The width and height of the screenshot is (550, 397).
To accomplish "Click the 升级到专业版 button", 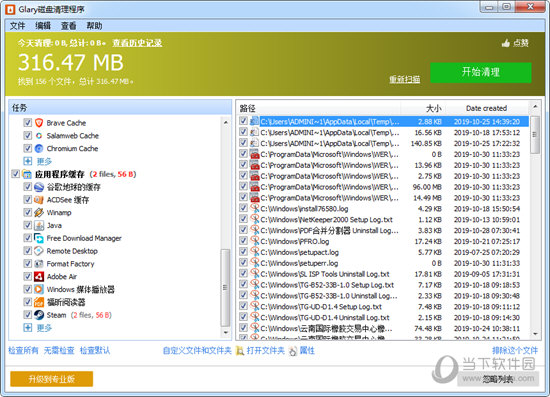I will pos(52,379).
